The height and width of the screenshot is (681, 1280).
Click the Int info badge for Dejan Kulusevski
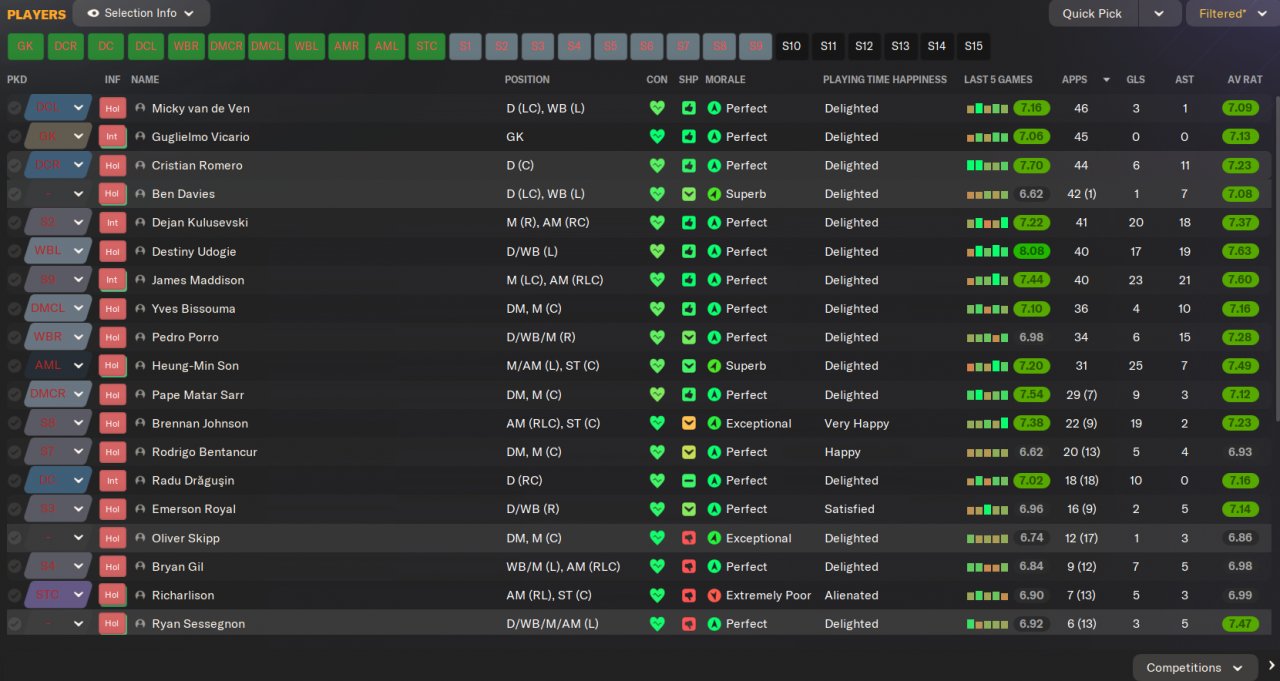(112, 222)
